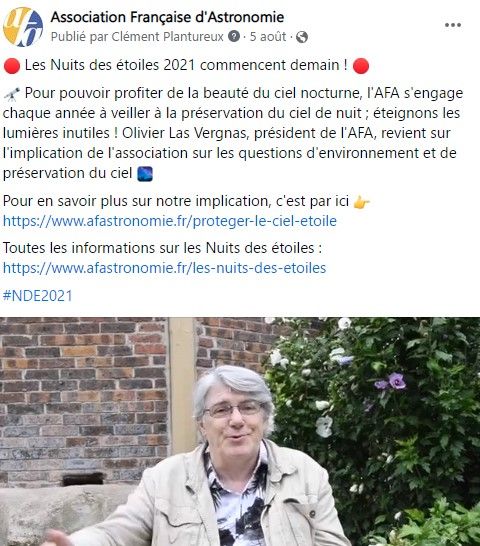
Task: Click the pointing hand emoji
Action: [361, 202]
